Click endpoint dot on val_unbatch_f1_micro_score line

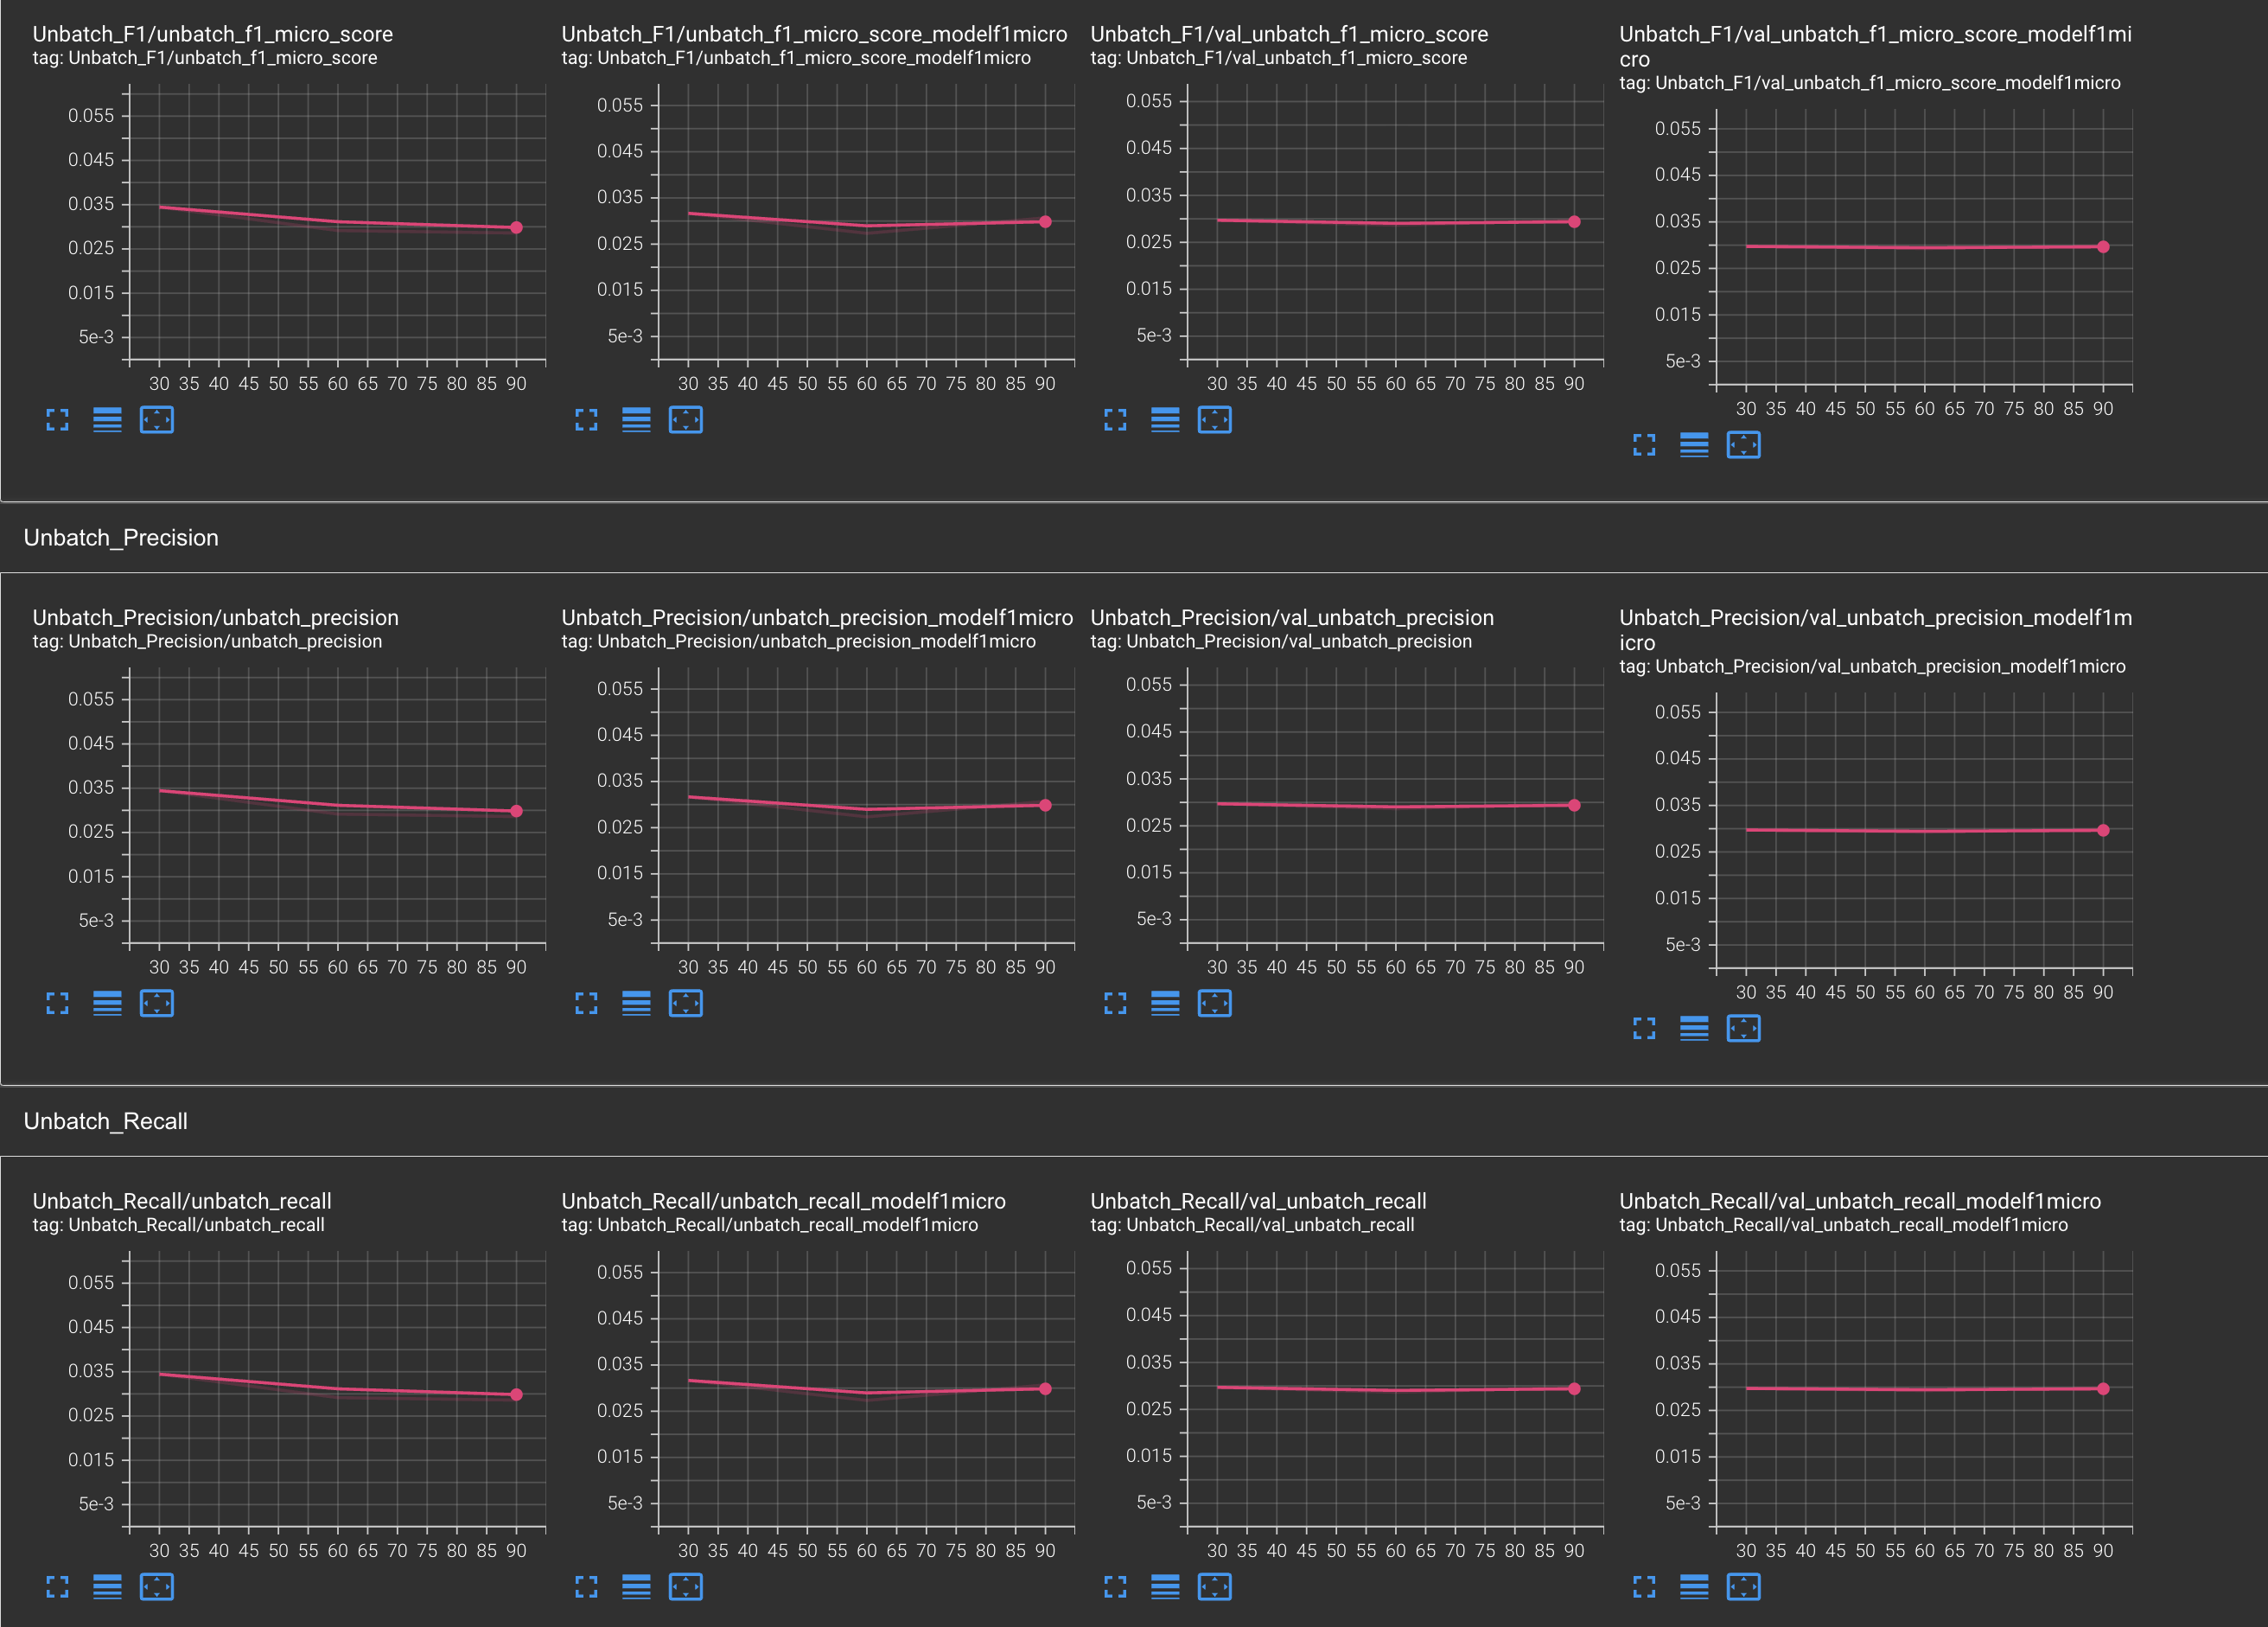coord(1574,222)
